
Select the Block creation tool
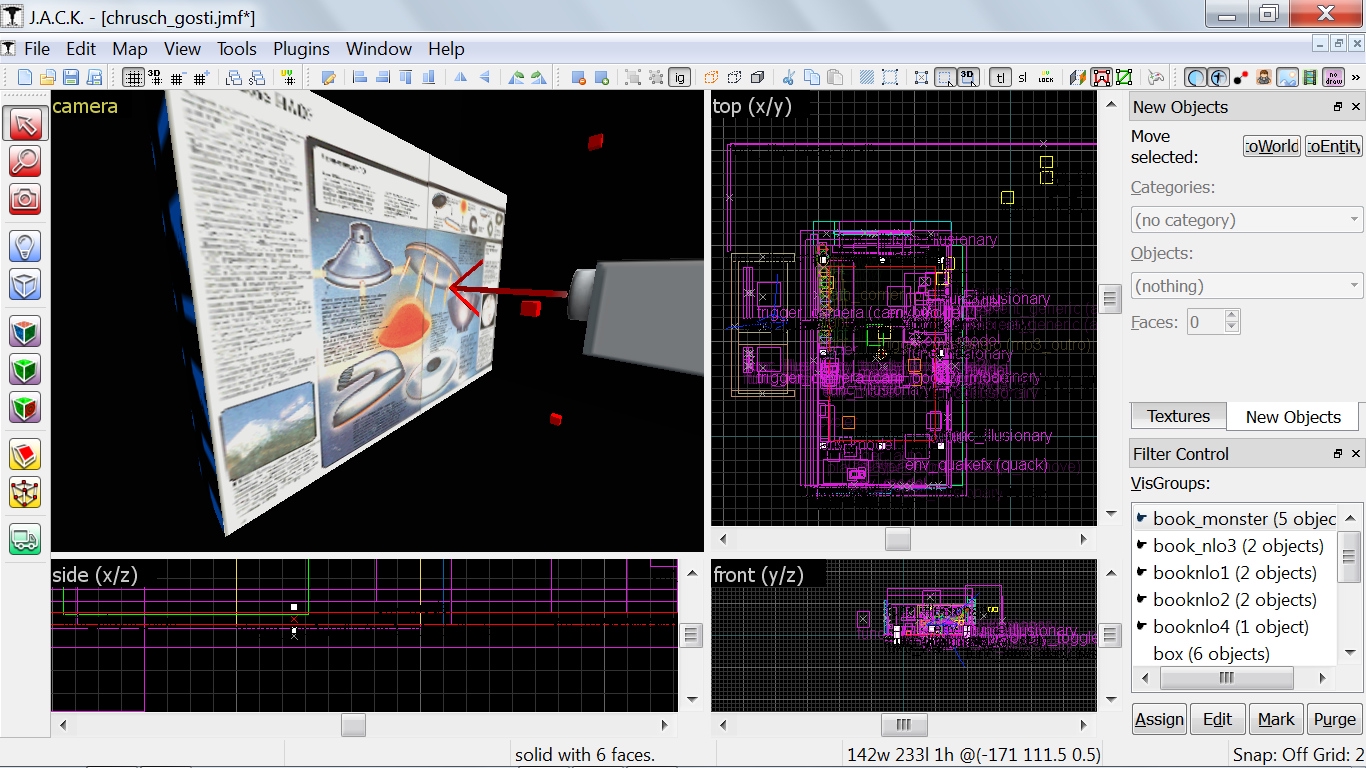[25, 284]
